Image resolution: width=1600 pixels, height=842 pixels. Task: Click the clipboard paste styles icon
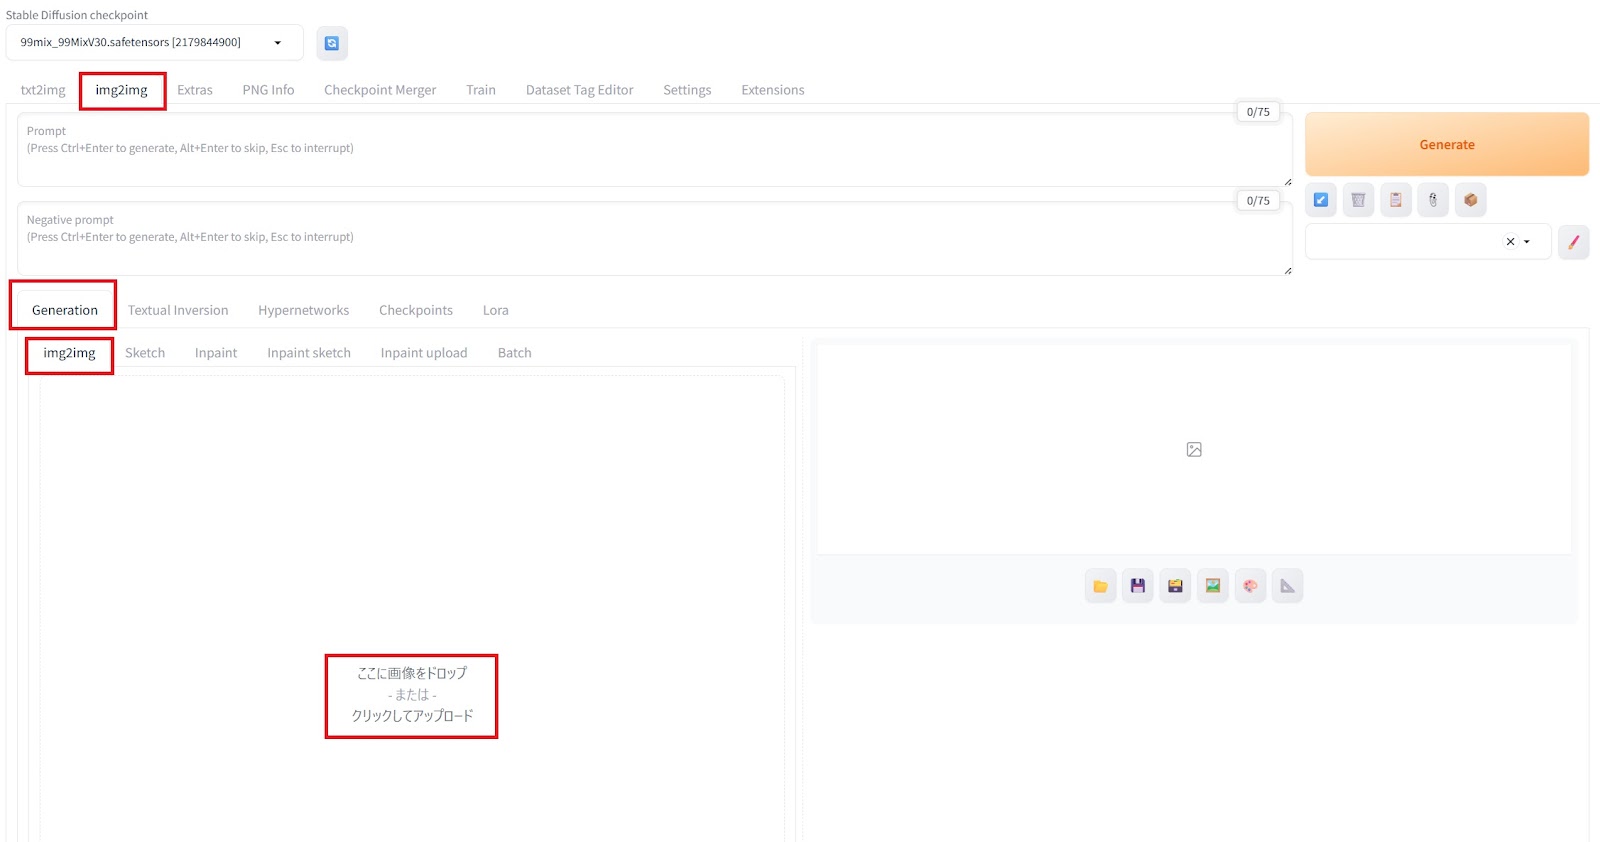pyautogui.click(x=1396, y=200)
